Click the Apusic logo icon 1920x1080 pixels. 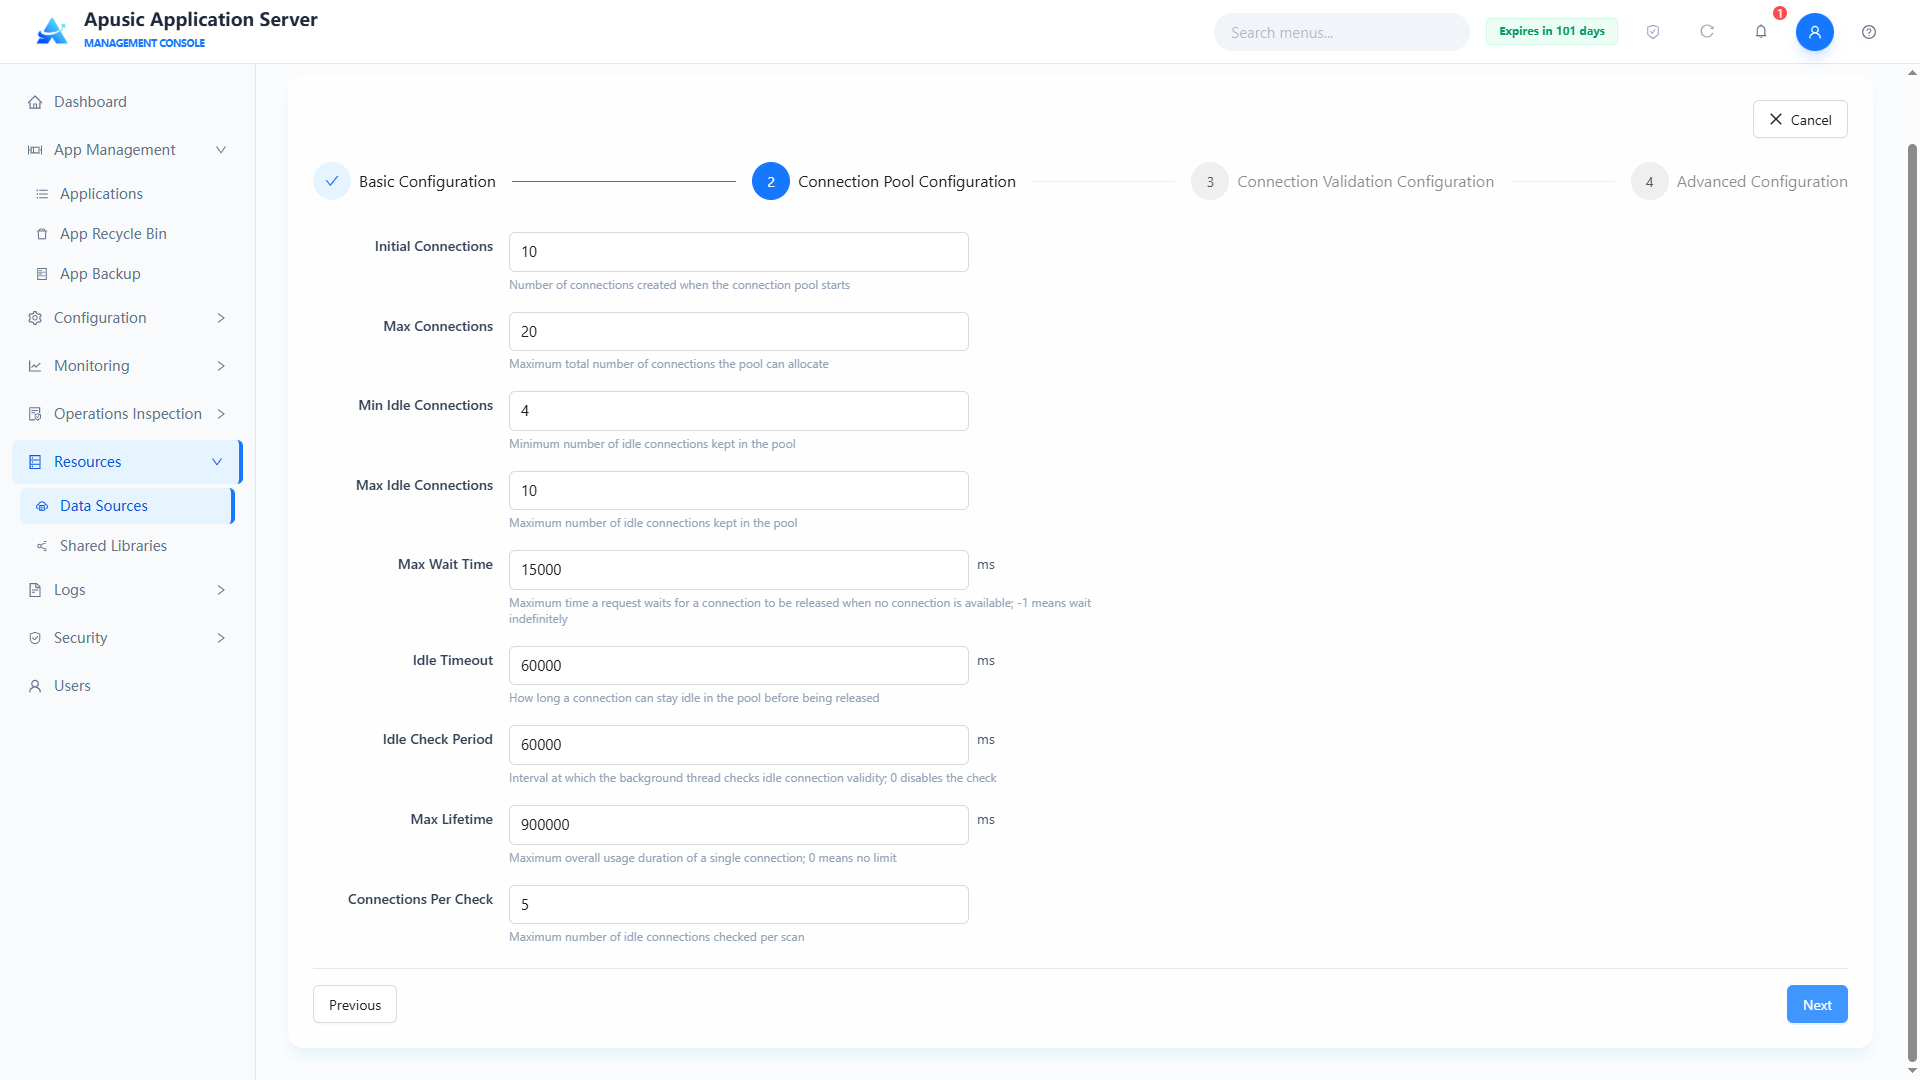click(52, 31)
